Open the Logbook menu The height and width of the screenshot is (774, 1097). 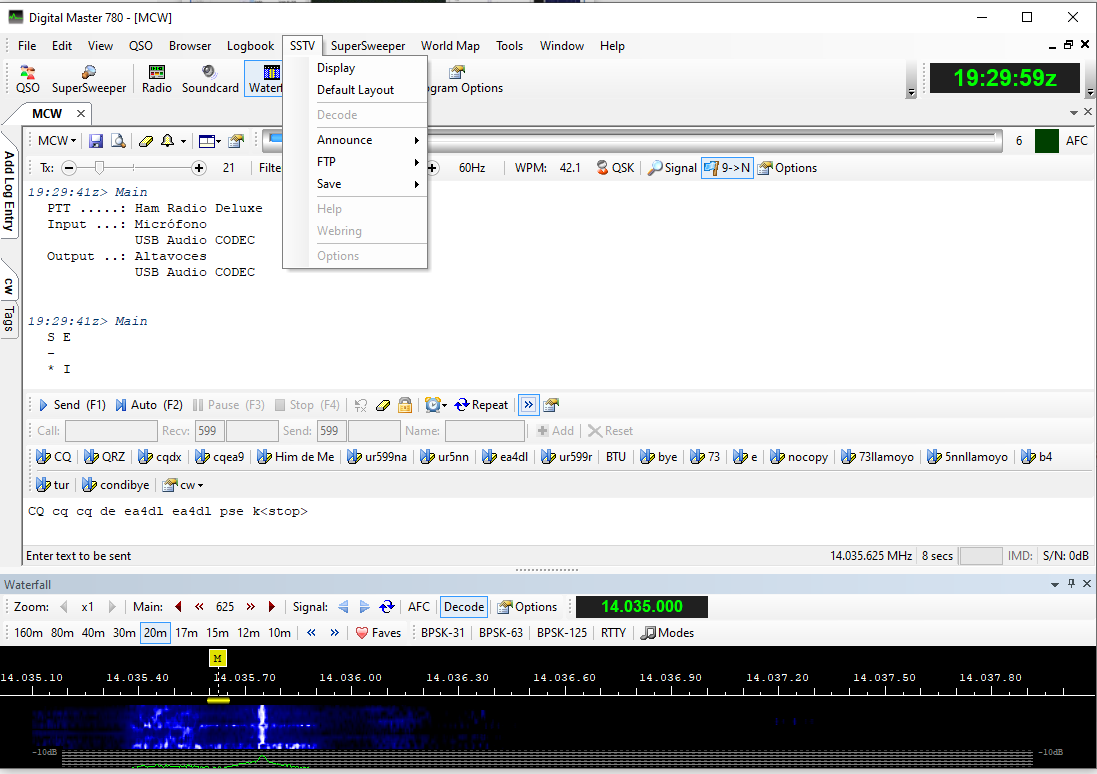[250, 45]
